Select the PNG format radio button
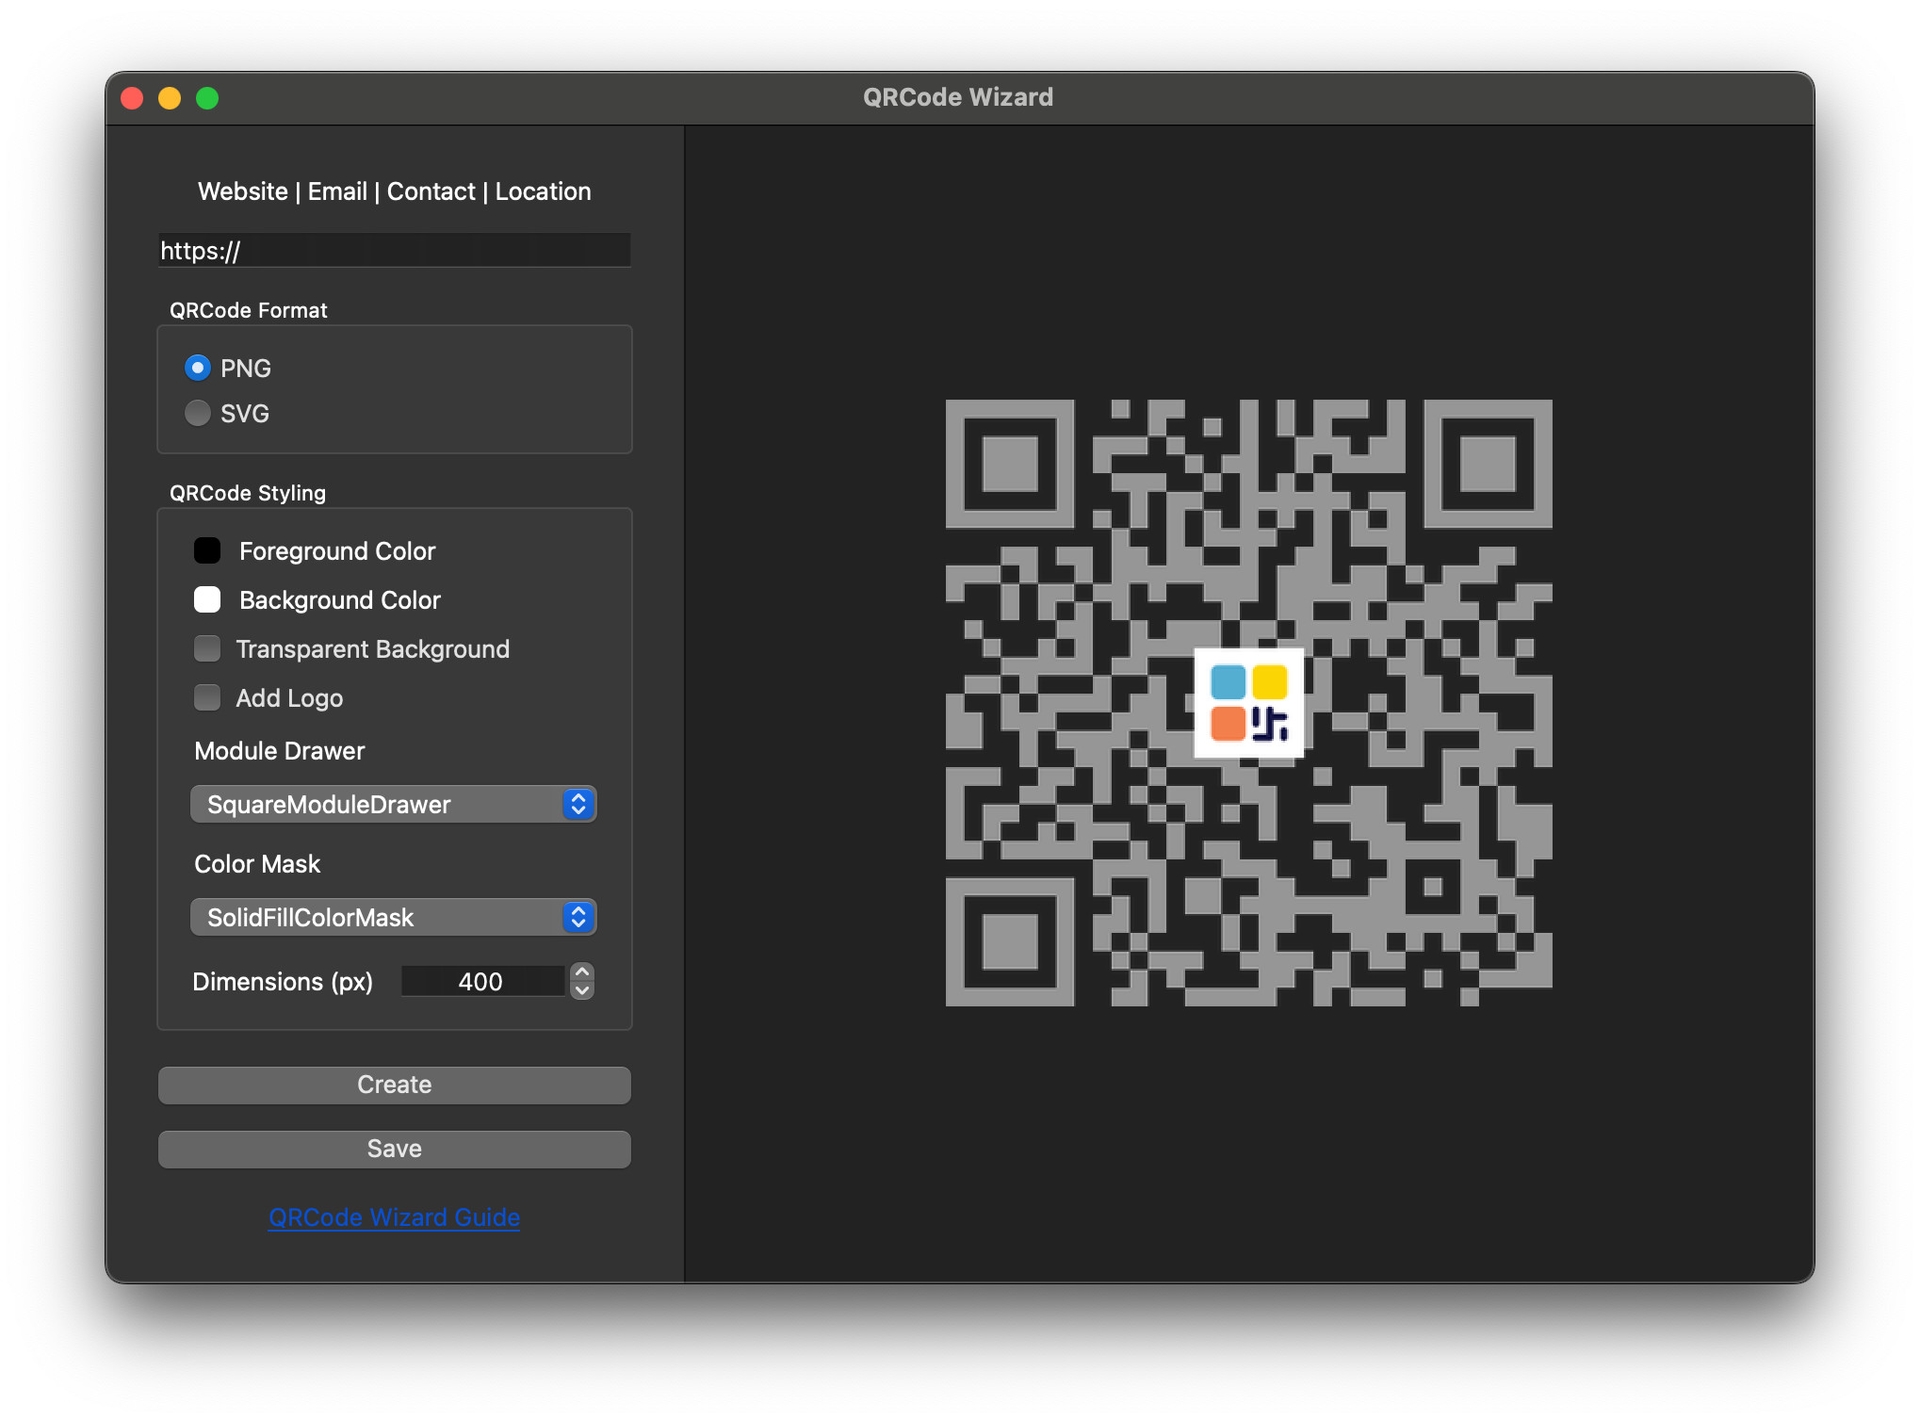This screenshot has width=1920, height=1423. [198, 368]
